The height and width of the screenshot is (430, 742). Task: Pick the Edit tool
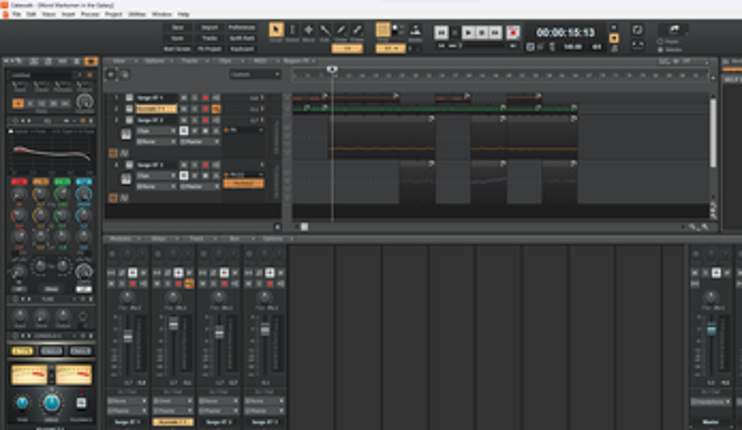coord(325,30)
